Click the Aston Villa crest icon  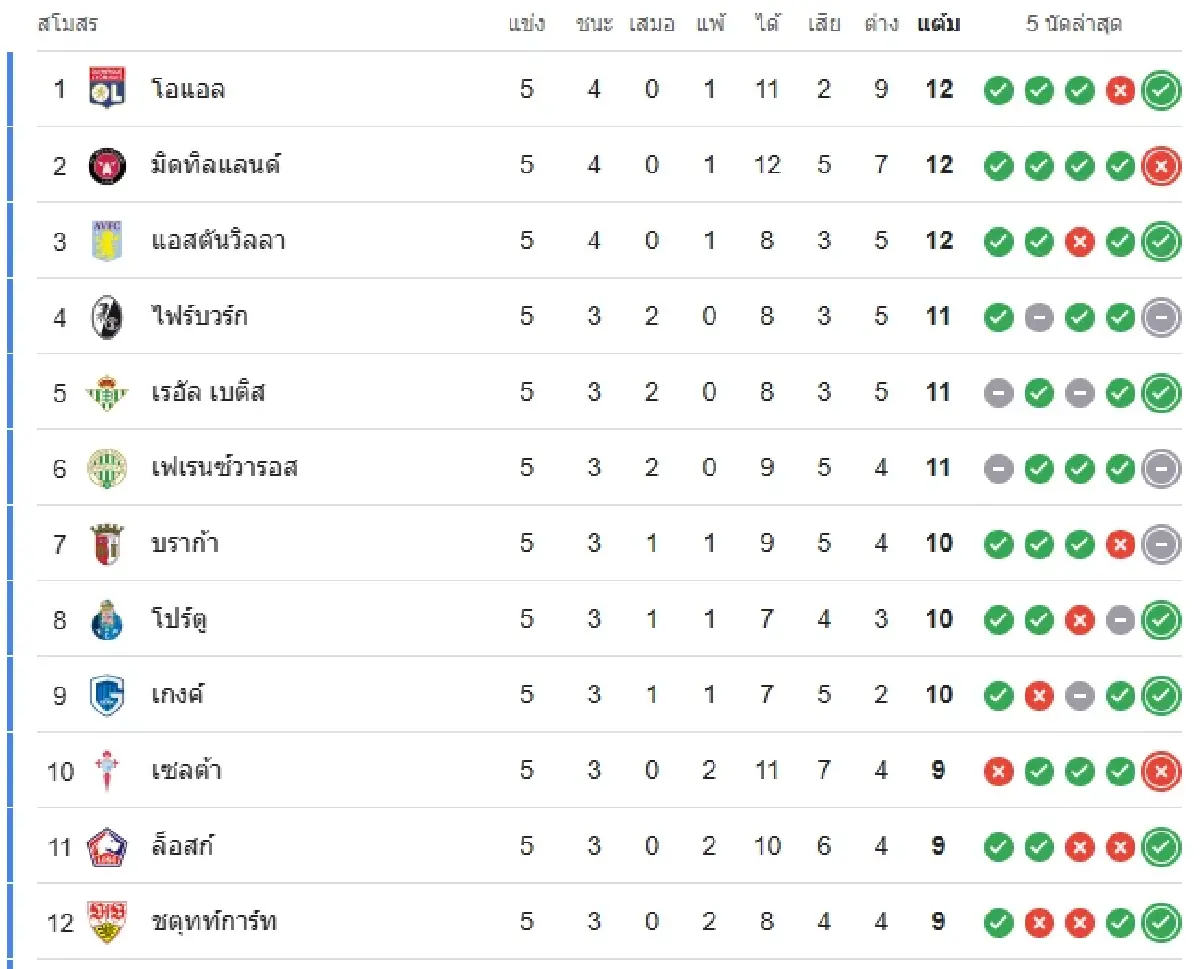point(106,241)
